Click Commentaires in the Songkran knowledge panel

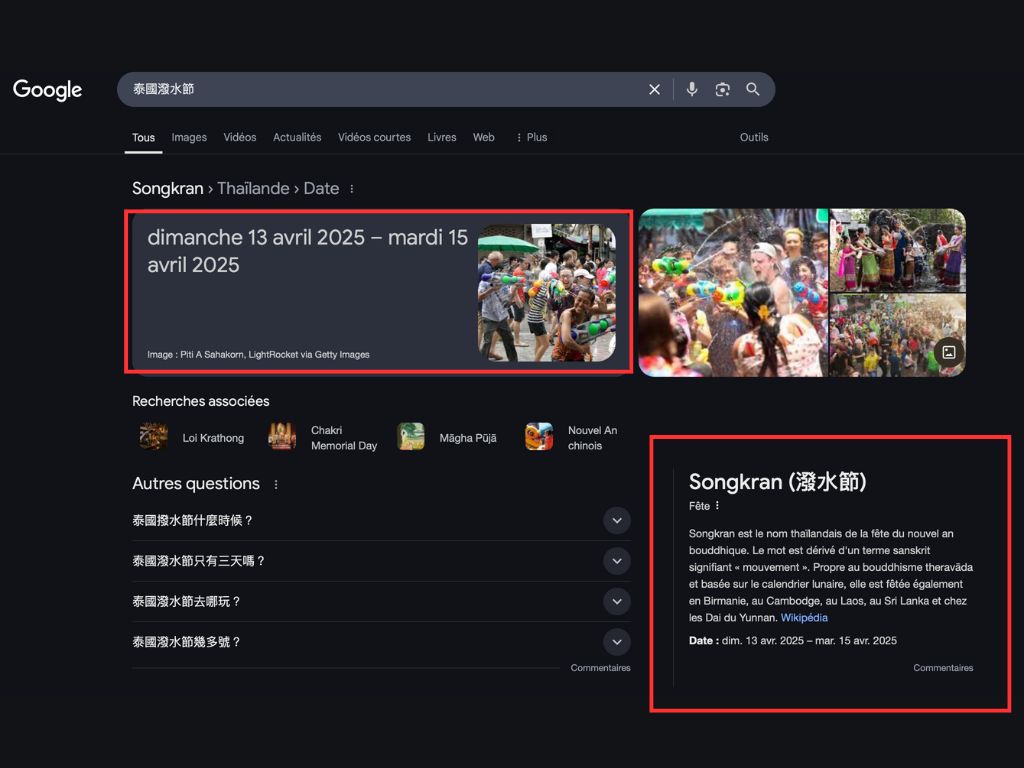943,668
